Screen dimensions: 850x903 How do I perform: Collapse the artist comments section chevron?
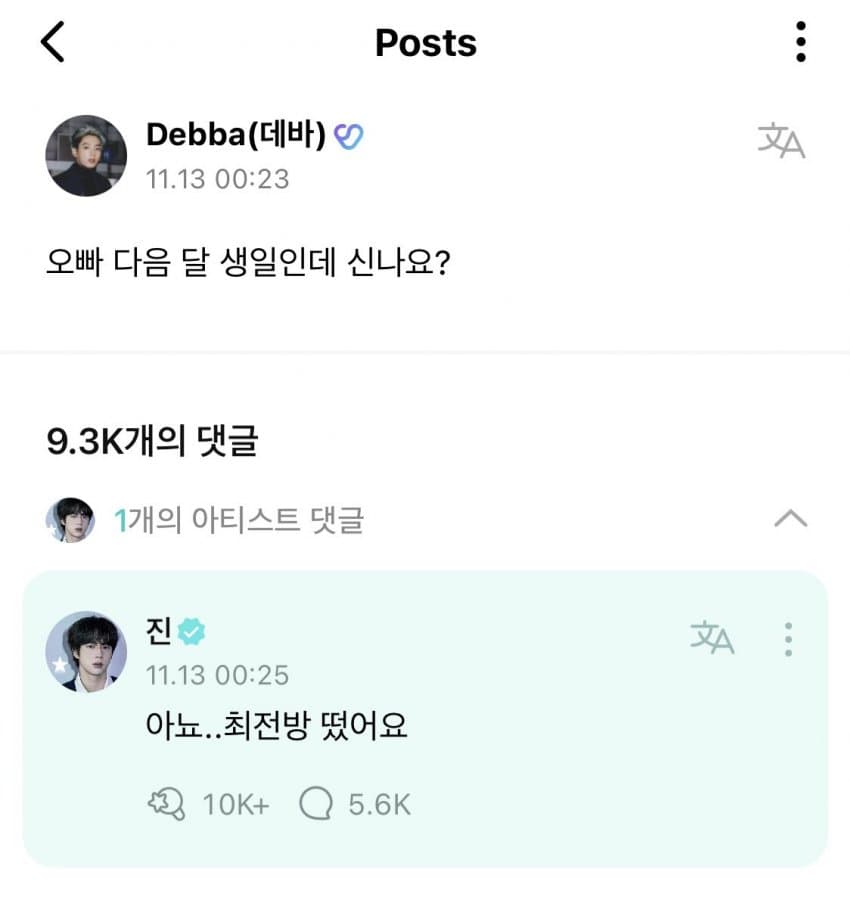pyautogui.click(x=790, y=518)
